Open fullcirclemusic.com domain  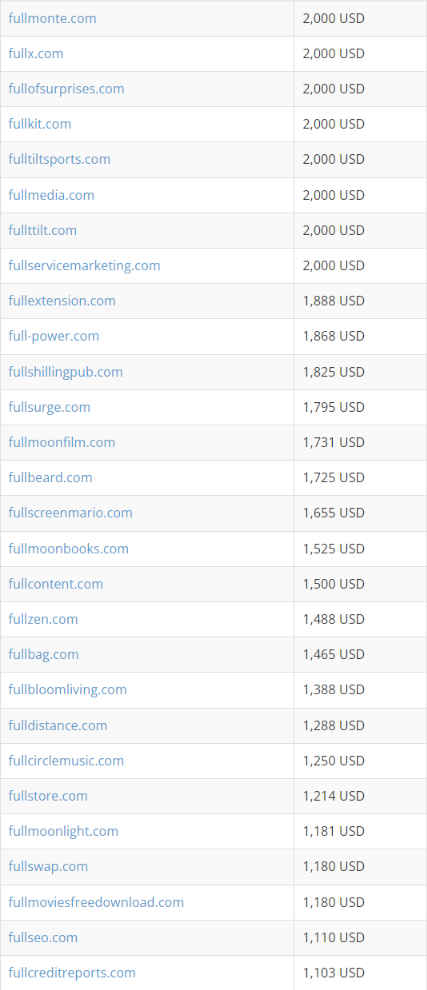[66, 761]
